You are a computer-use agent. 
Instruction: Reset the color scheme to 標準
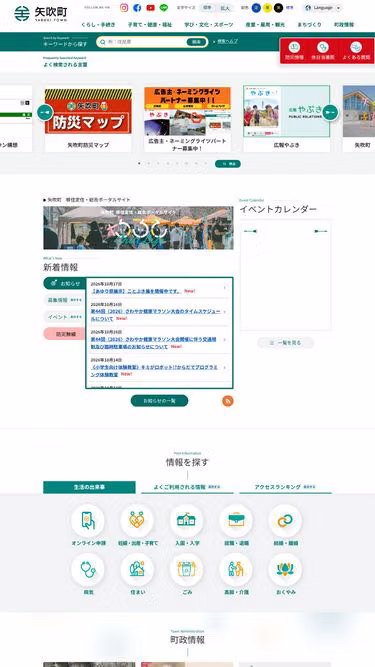pos(290,8)
